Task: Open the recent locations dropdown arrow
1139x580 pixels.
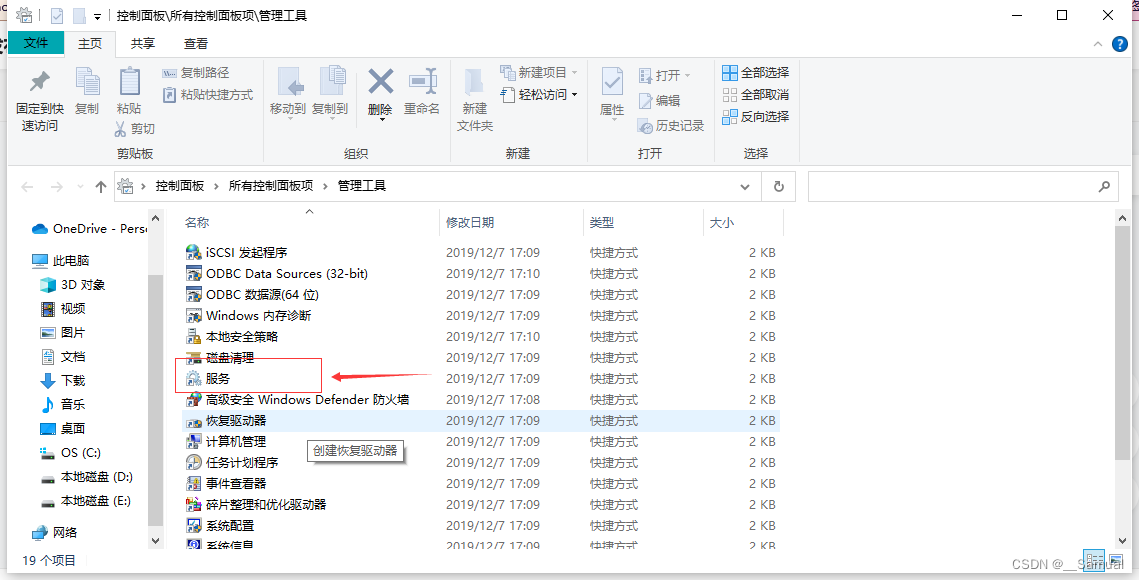Action: click(80, 187)
